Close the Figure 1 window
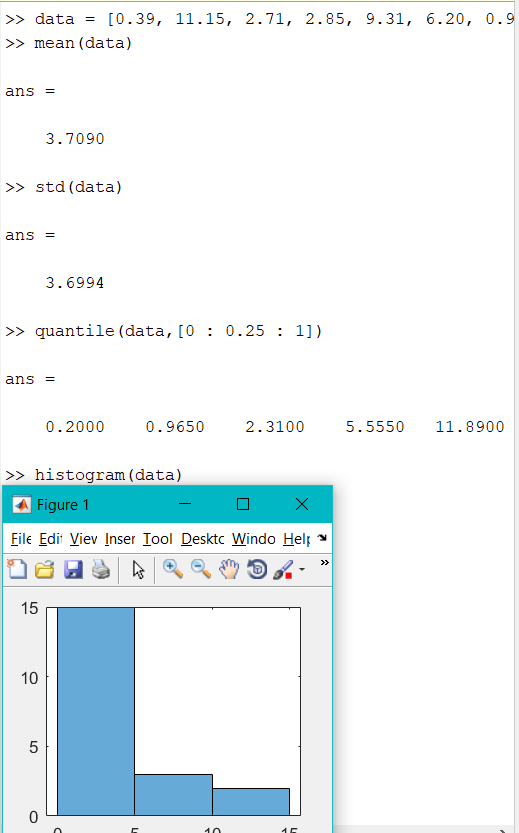Screen dimensions: 519x833 (302, 504)
